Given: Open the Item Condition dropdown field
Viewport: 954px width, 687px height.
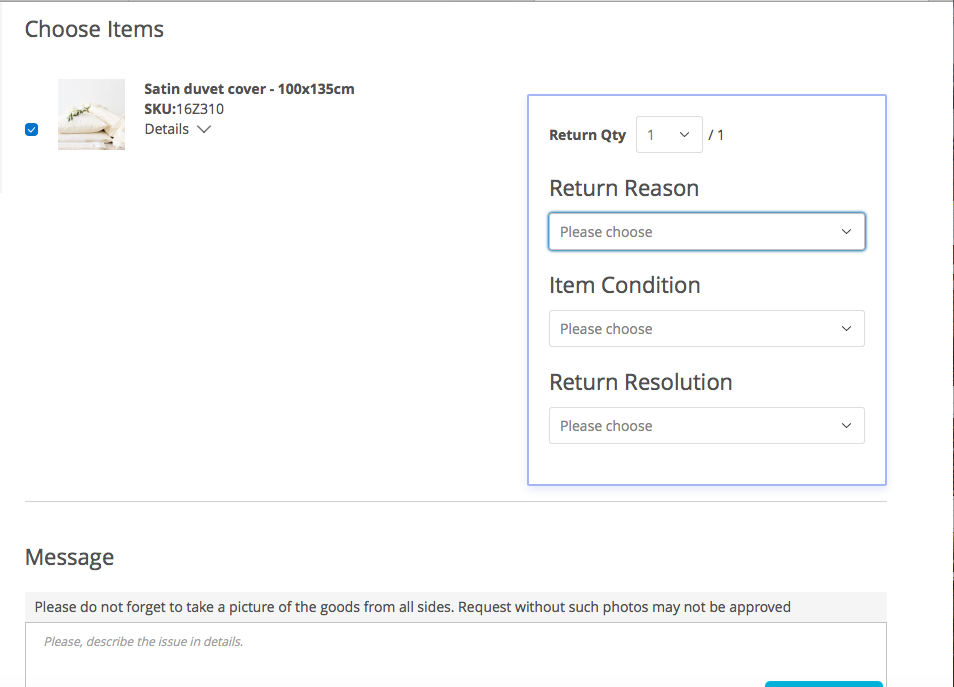Looking at the screenshot, I should (x=706, y=329).
